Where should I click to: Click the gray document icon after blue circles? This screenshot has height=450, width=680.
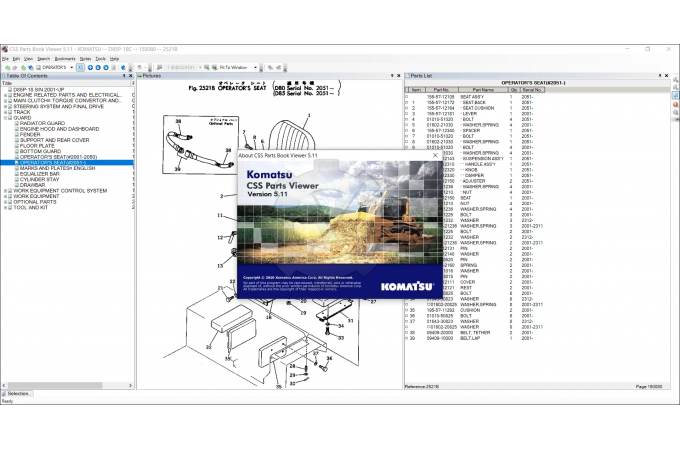click(x=114, y=68)
